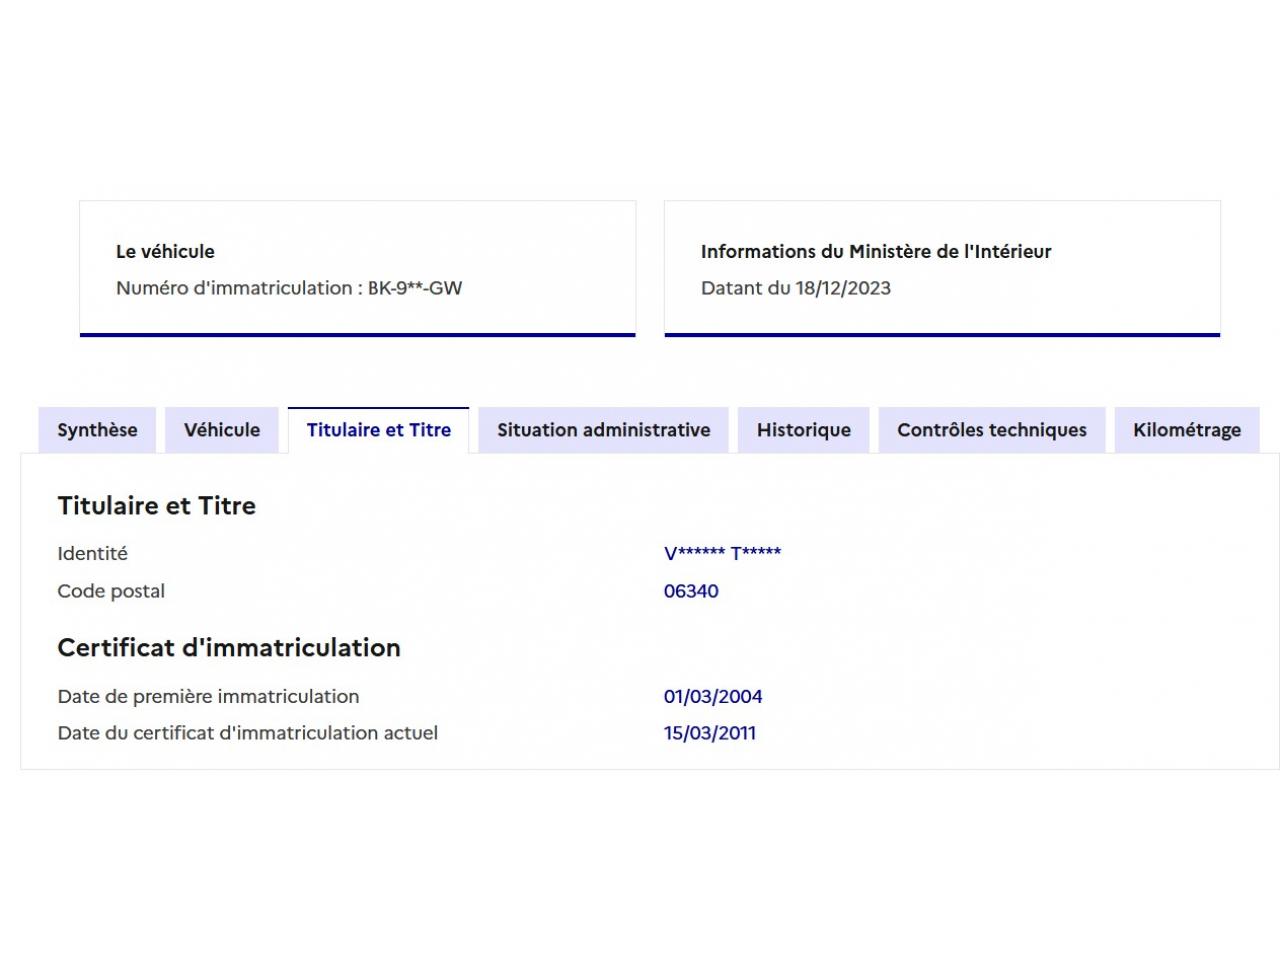The height and width of the screenshot is (960, 1280).
Task: Click the masked identity value V****** T*****
Action: (722, 554)
